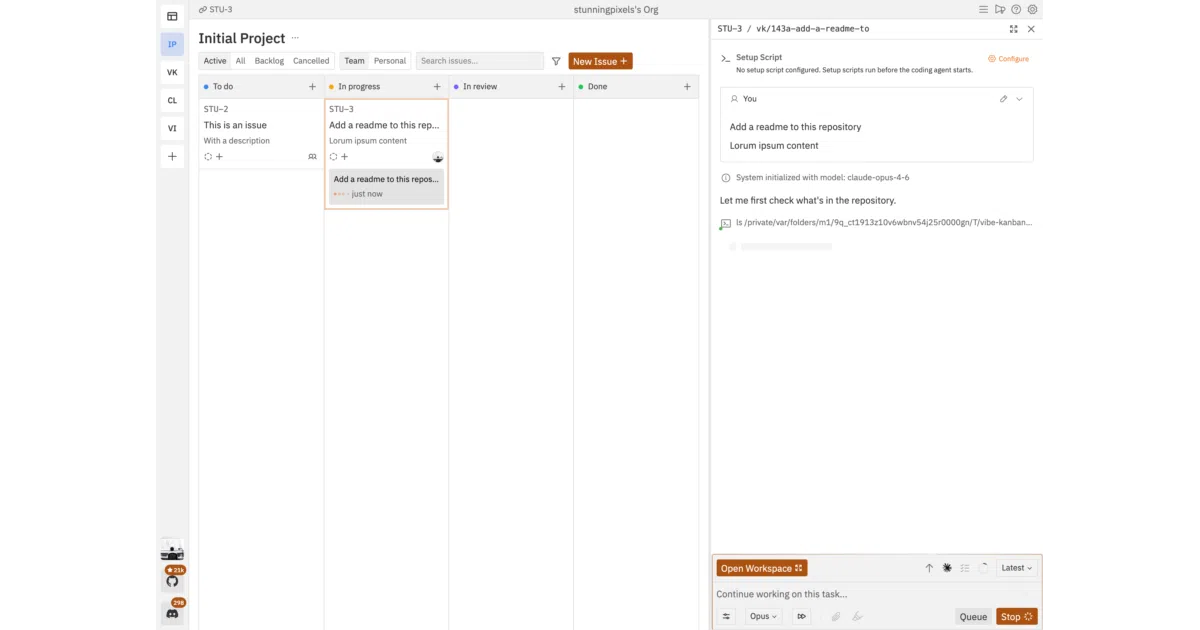Click the assignees icon on STU-2 card
This screenshot has width=1200, height=630.
tap(313, 157)
